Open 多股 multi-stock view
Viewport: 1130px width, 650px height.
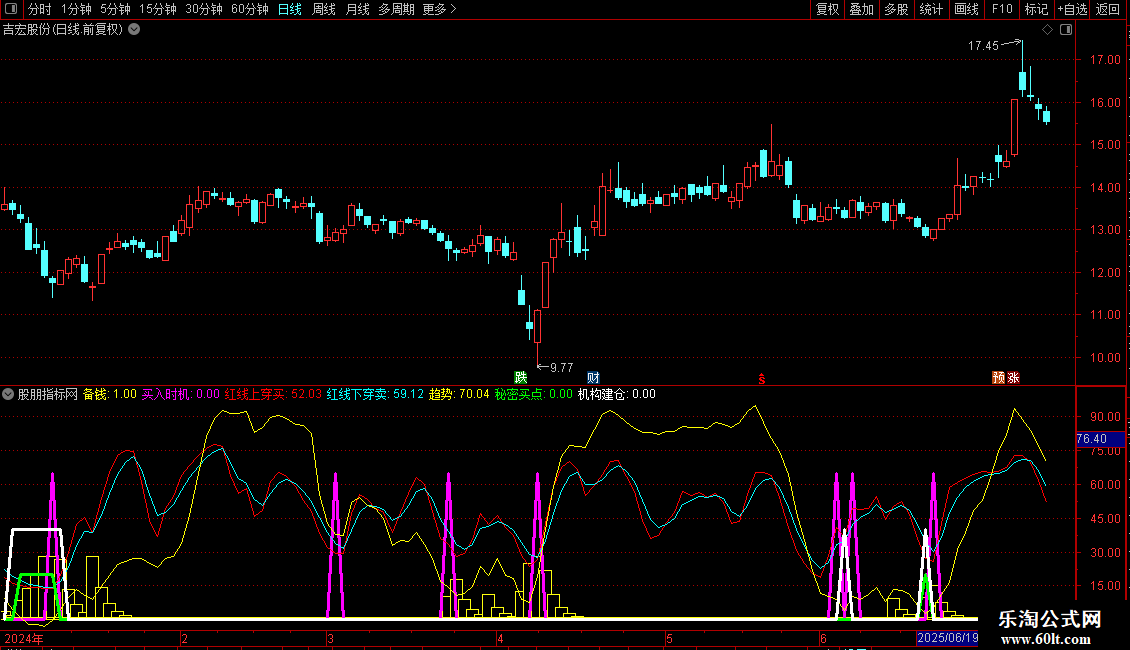click(897, 9)
